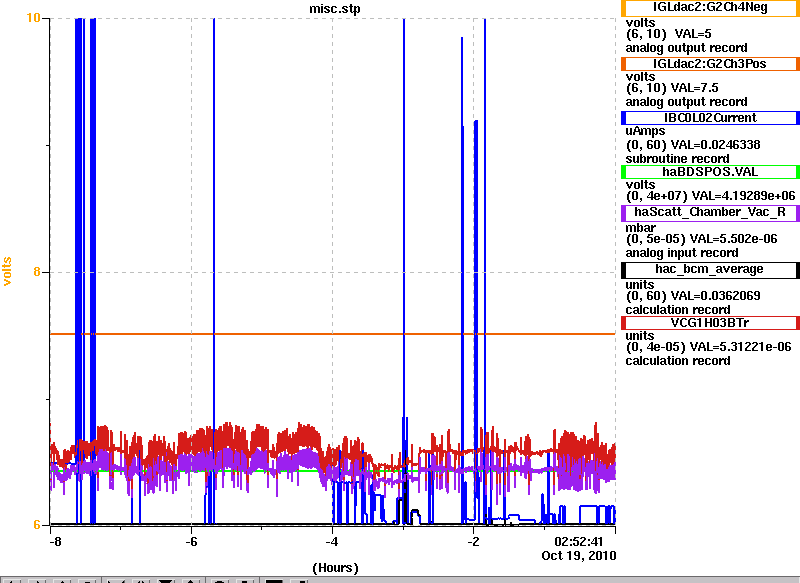Click the x-axis tick label -2

coord(473,542)
